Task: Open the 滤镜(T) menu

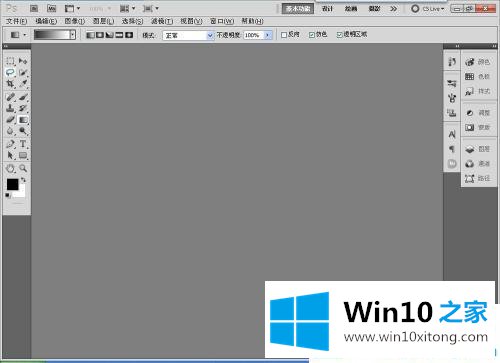Action: [x=162, y=21]
